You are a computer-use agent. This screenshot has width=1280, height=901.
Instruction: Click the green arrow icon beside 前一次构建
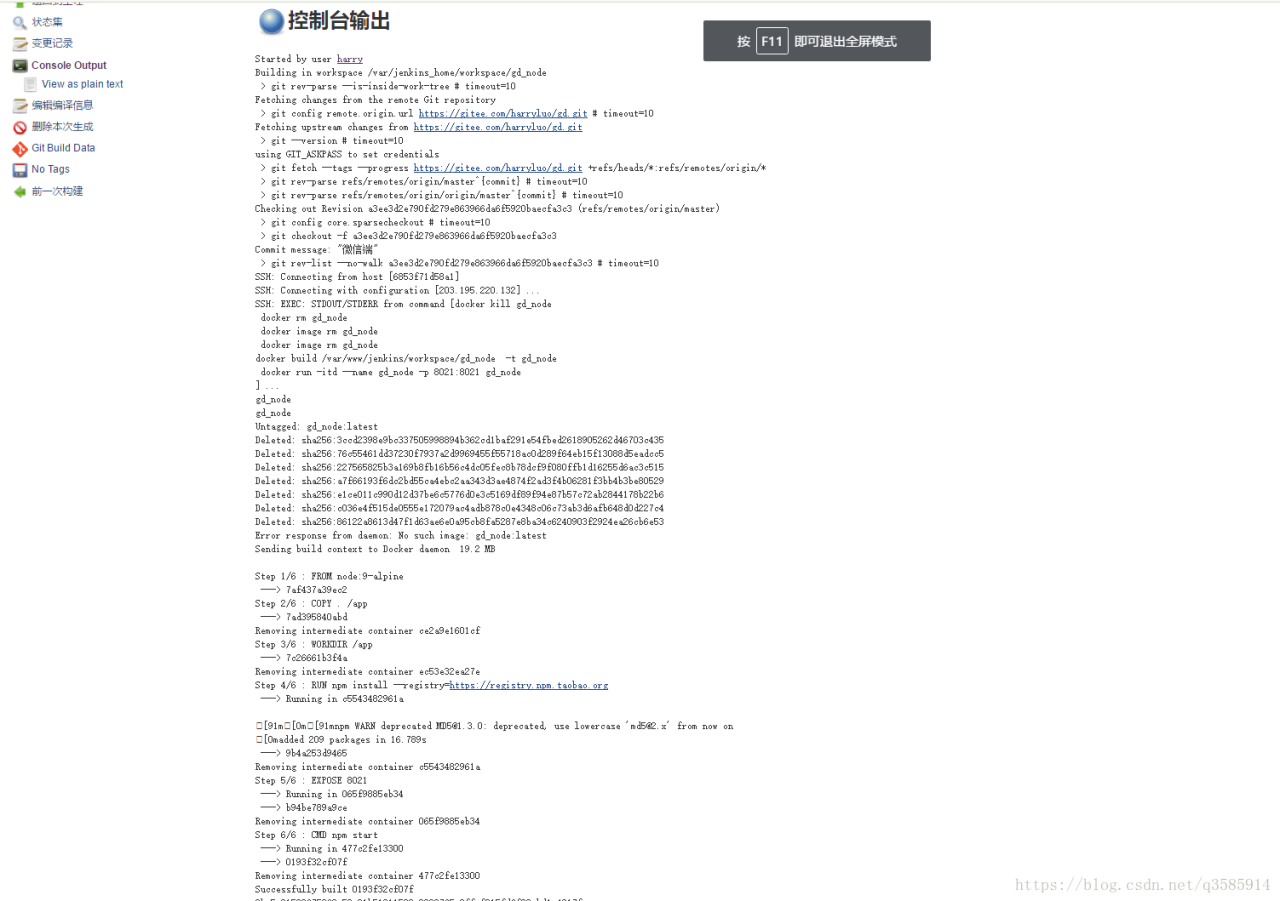point(20,191)
